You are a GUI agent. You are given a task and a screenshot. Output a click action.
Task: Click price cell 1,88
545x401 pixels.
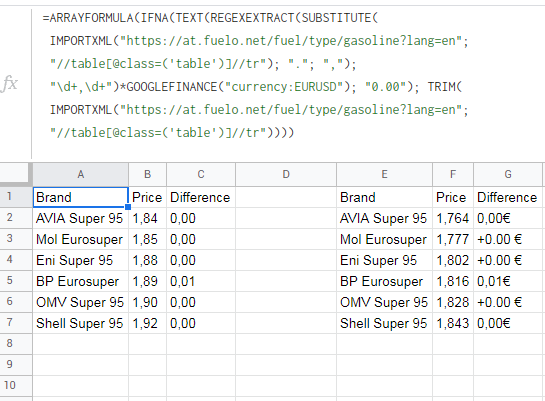point(147,260)
